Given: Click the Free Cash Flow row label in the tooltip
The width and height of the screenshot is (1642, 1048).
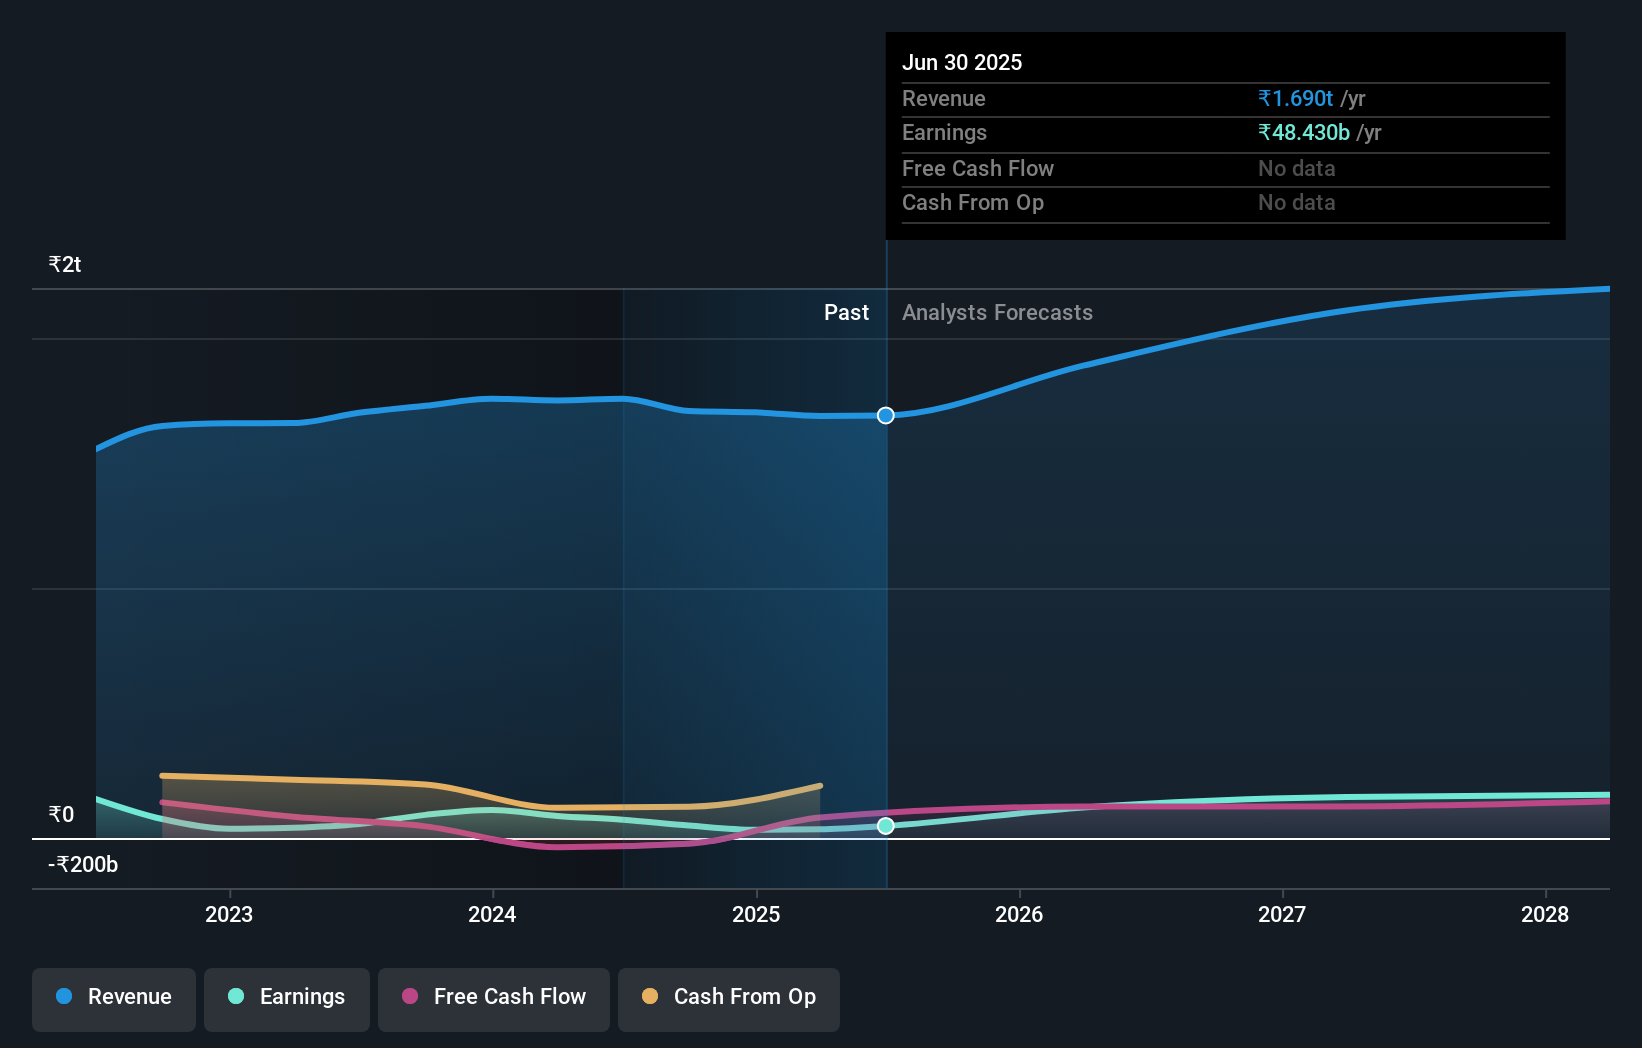Looking at the screenshot, I should tap(978, 169).
